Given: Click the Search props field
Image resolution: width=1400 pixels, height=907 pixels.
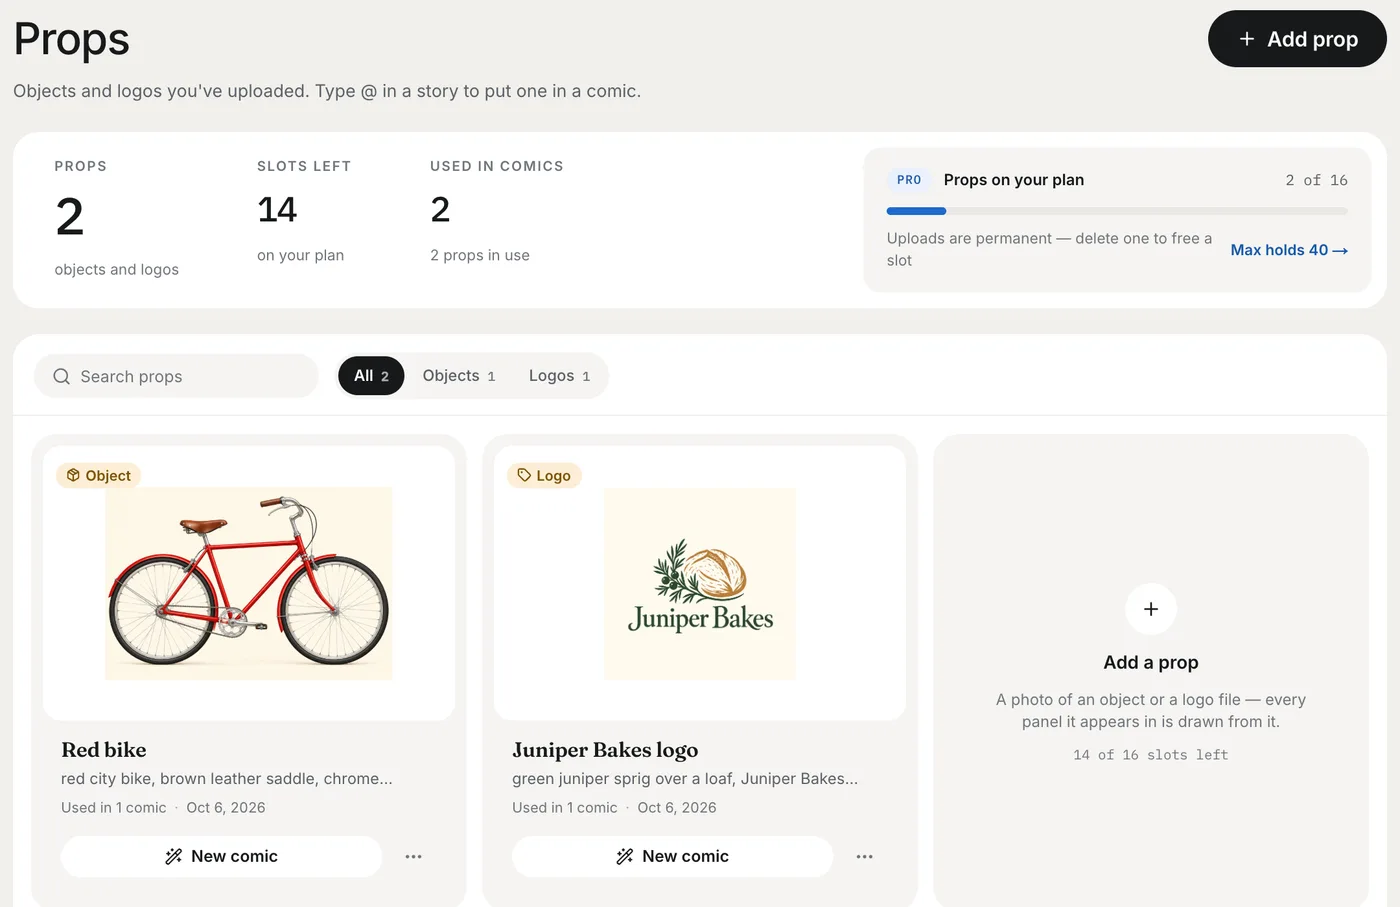Looking at the screenshot, I should point(176,376).
